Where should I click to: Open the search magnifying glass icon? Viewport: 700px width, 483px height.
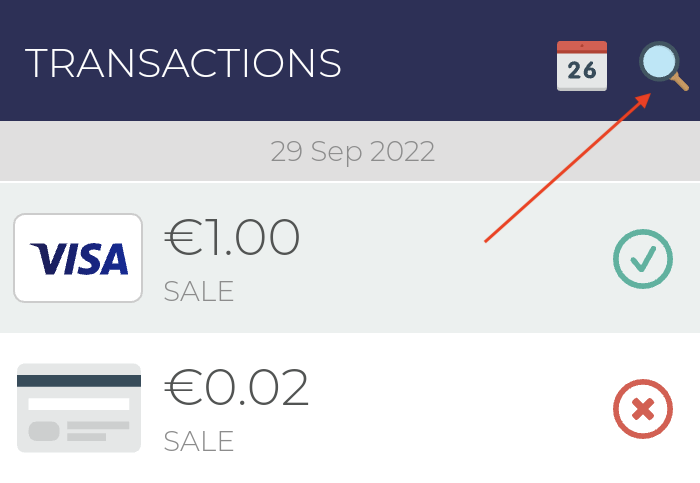click(660, 63)
